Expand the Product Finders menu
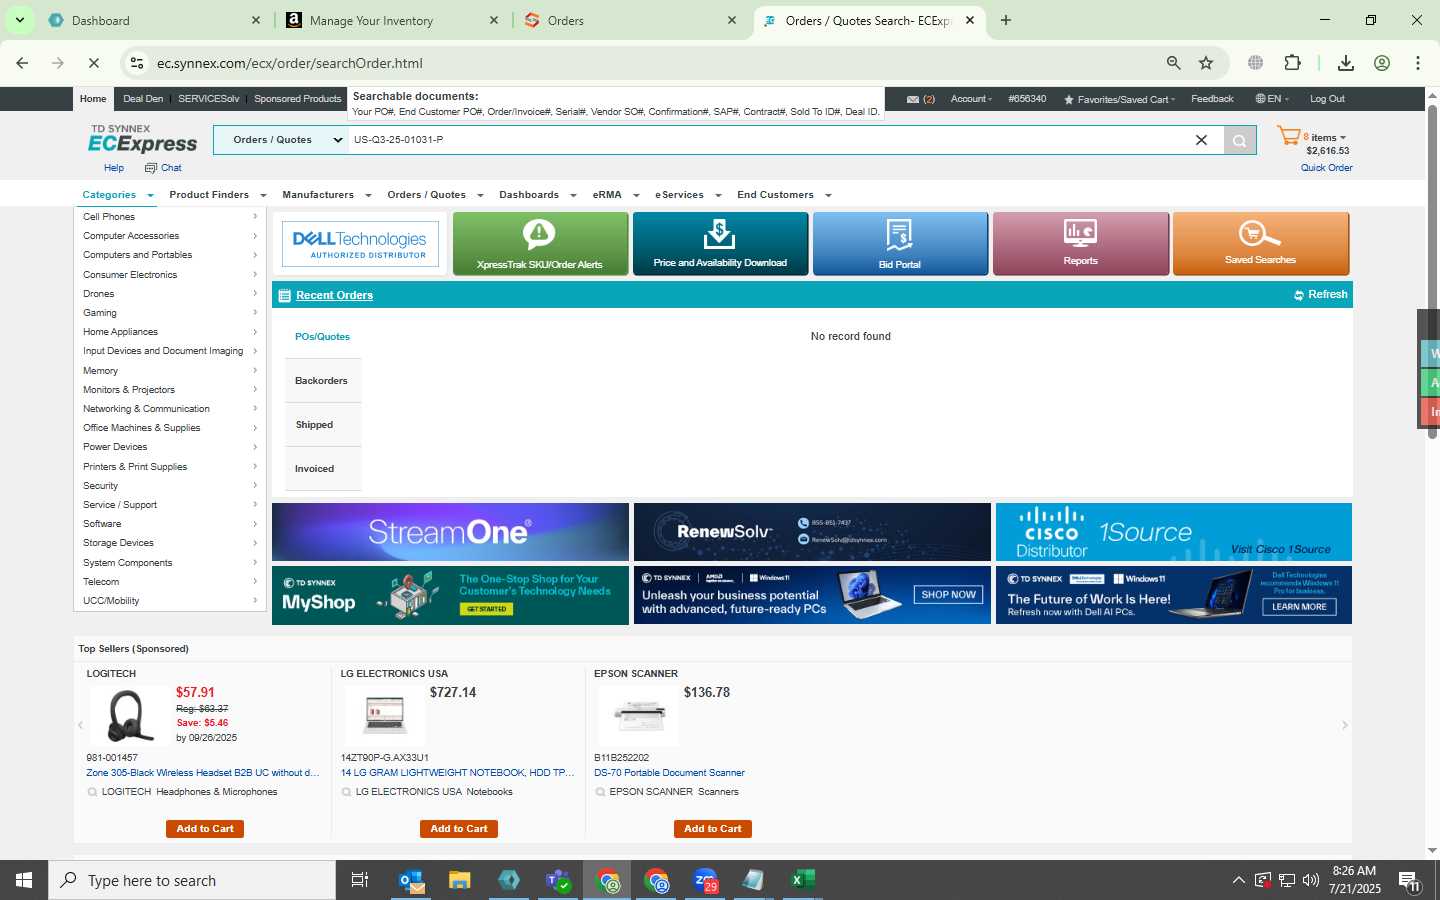The height and width of the screenshot is (900, 1440). click(x=218, y=195)
